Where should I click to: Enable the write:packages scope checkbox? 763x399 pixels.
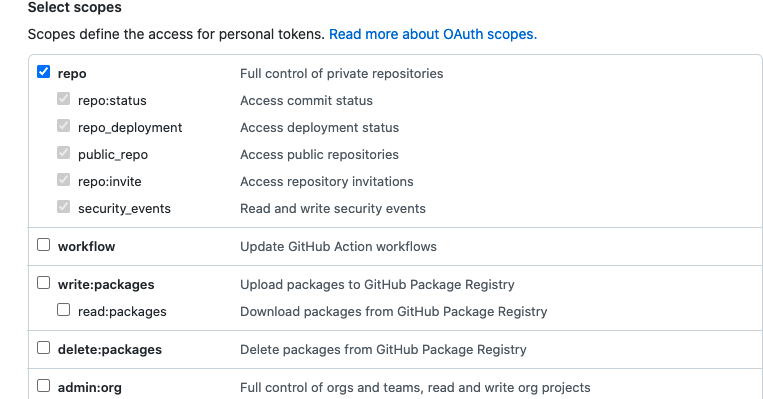pyautogui.click(x=43, y=283)
